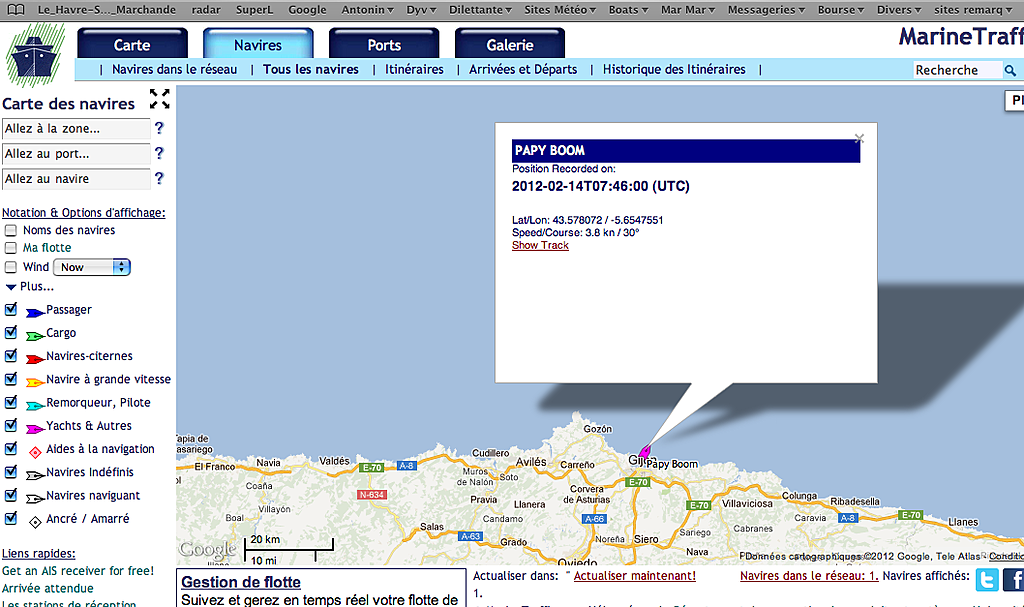Uncheck Navires Indéfinis filter

point(10,472)
